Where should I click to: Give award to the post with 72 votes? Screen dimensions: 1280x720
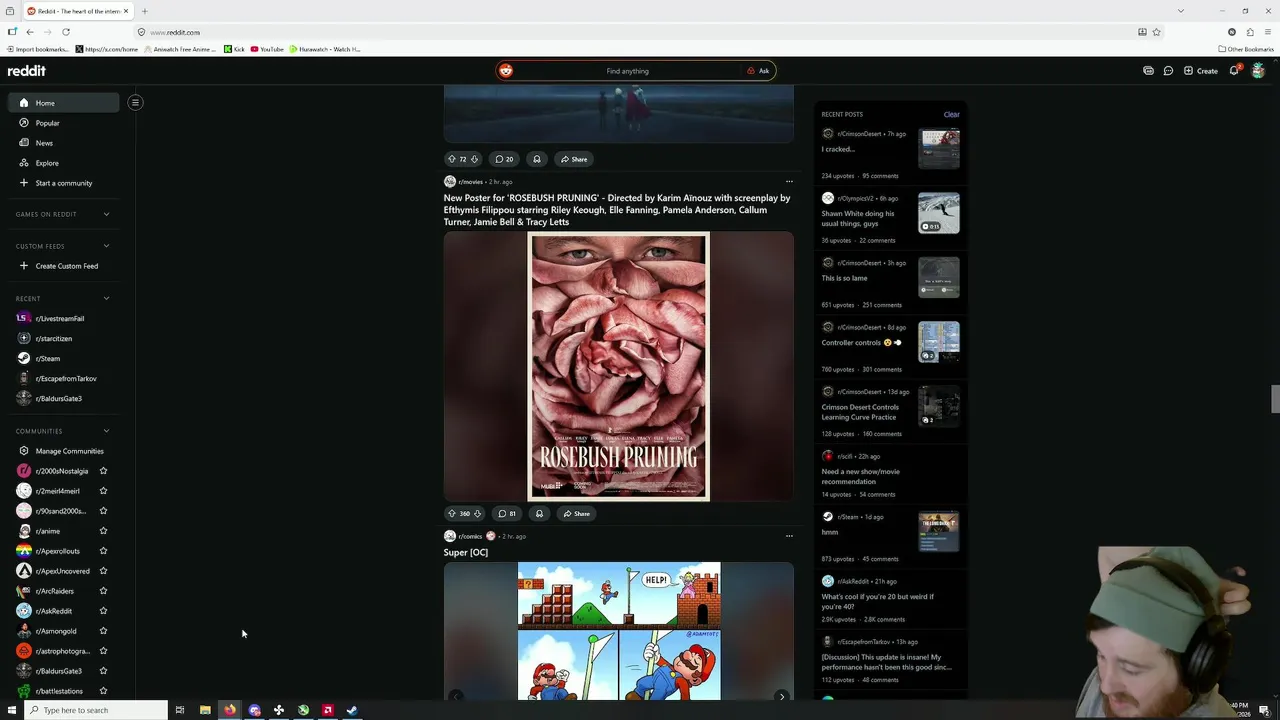[x=537, y=159]
